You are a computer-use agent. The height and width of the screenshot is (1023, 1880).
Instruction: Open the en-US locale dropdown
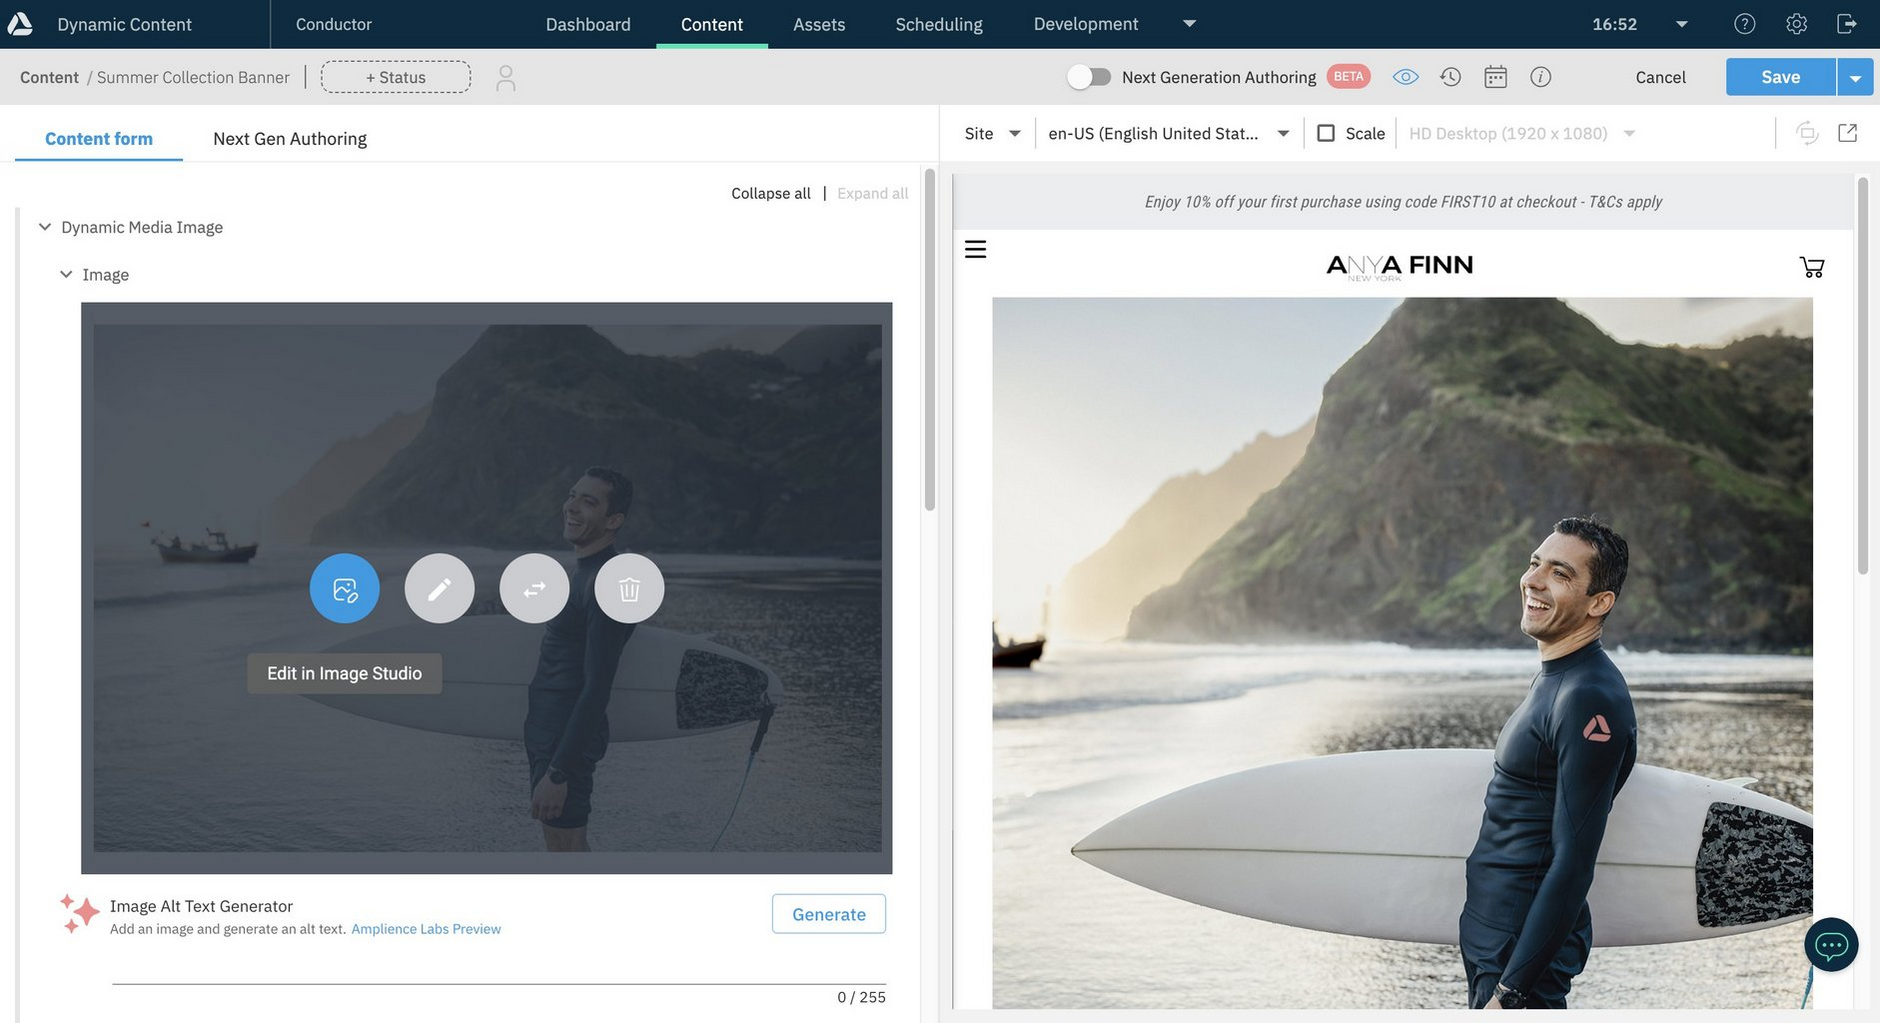click(1168, 133)
